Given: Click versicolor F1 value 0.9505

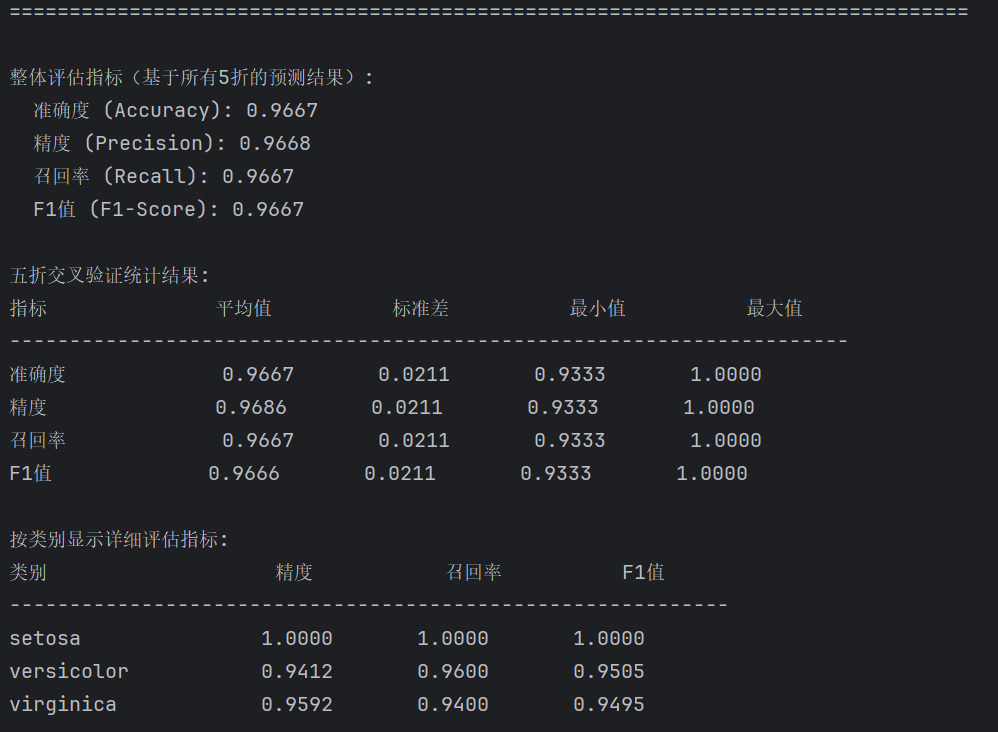Looking at the screenshot, I should click(608, 672).
